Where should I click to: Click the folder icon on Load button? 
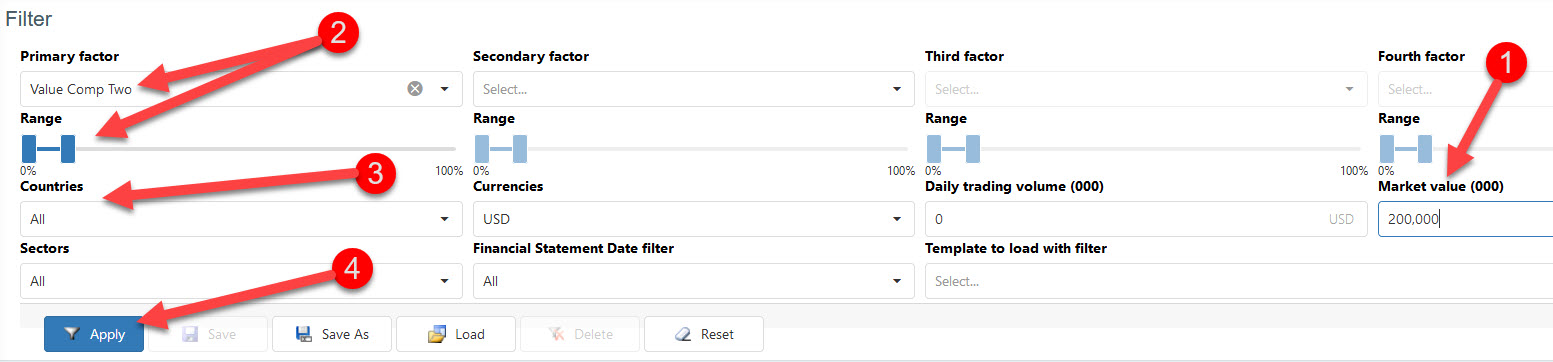pos(436,334)
